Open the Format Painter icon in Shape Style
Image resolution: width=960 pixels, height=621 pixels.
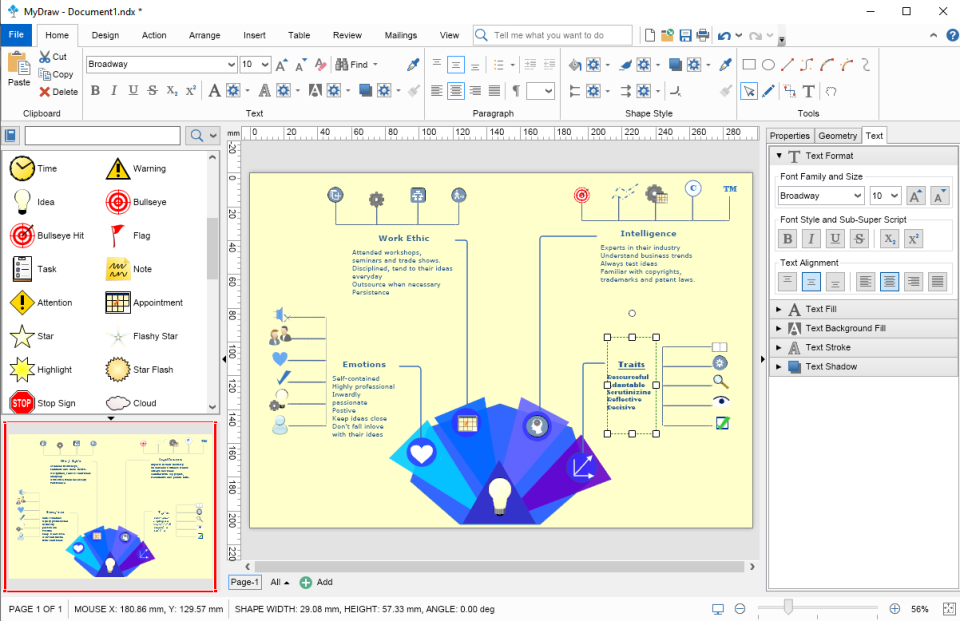point(727,90)
